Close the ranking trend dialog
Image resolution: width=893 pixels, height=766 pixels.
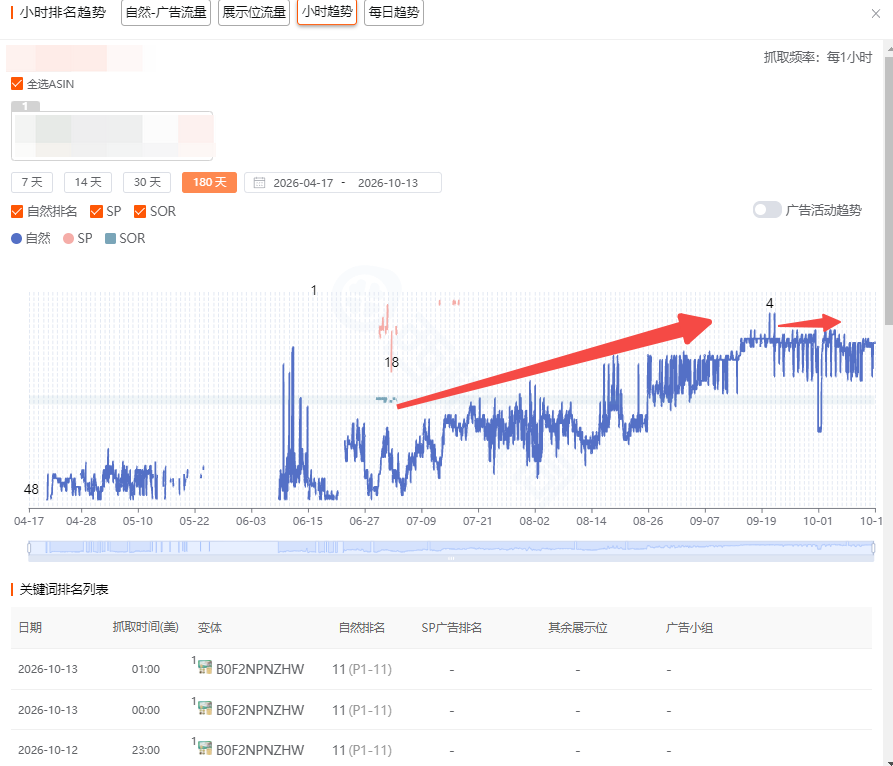pyautogui.click(x=875, y=14)
